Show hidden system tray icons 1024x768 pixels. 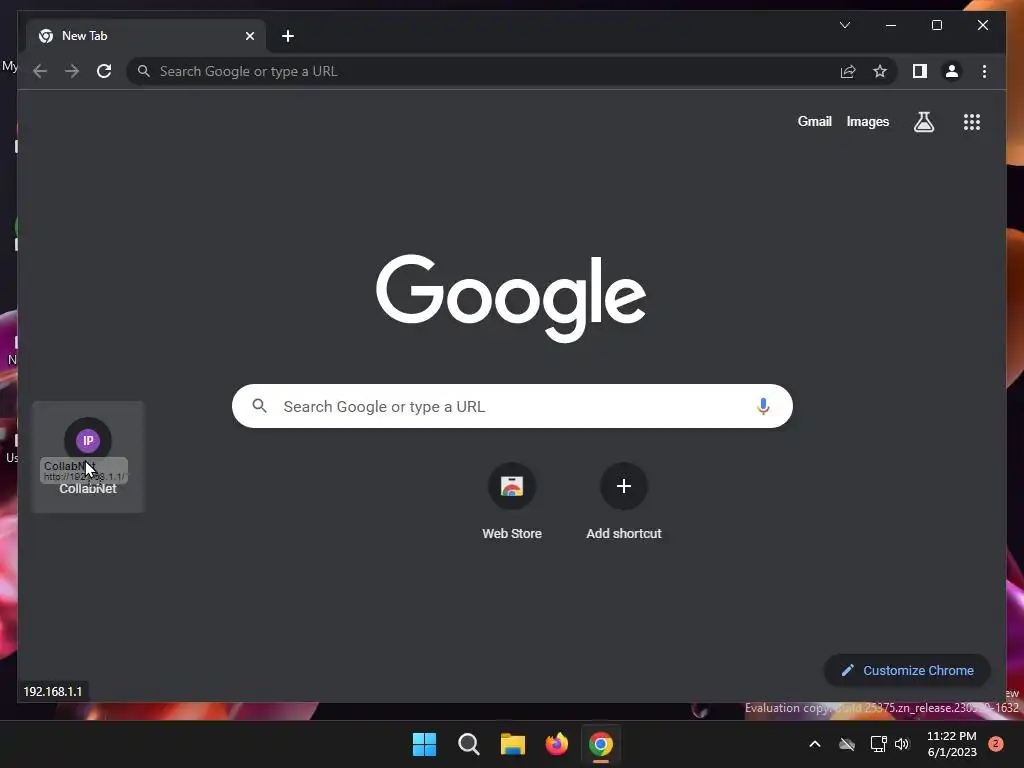click(x=814, y=744)
